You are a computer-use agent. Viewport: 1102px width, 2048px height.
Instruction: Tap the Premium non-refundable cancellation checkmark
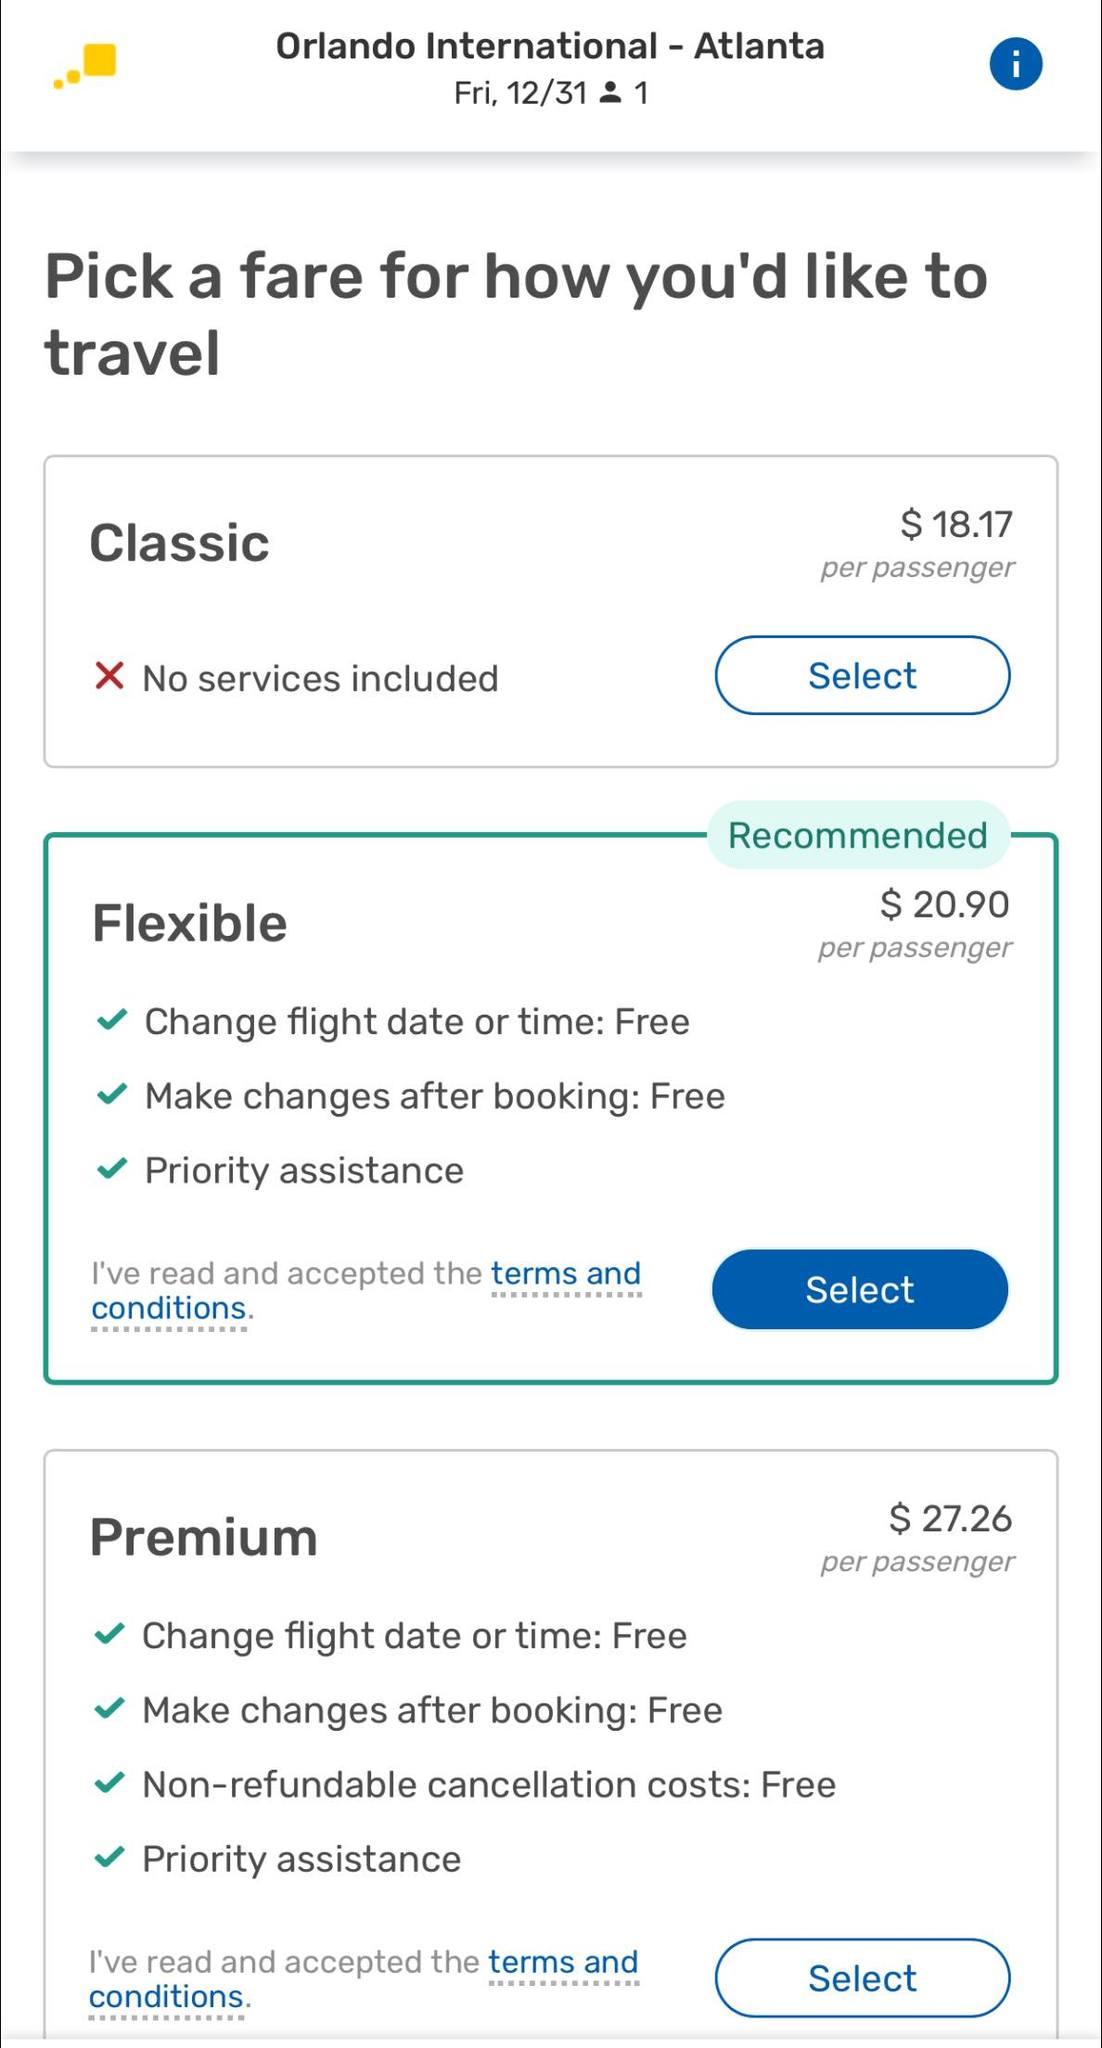click(x=109, y=1783)
